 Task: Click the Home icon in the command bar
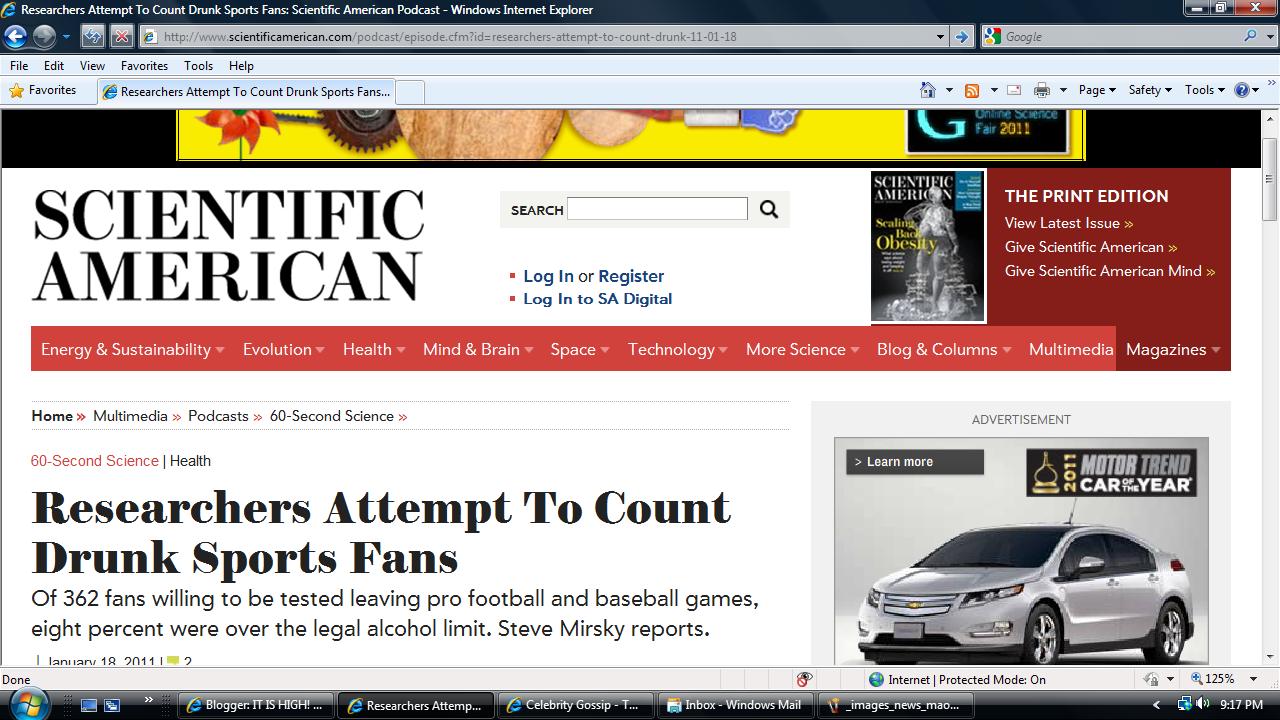click(x=928, y=90)
